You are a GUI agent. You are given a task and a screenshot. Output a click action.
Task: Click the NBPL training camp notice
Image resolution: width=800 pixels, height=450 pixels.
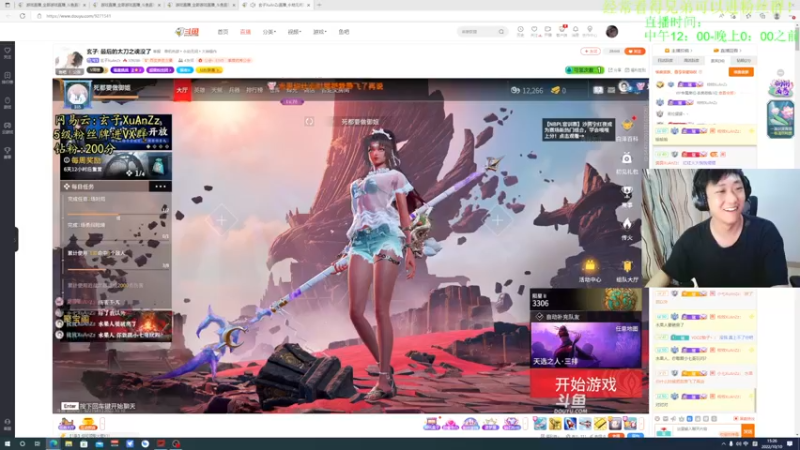point(579,130)
